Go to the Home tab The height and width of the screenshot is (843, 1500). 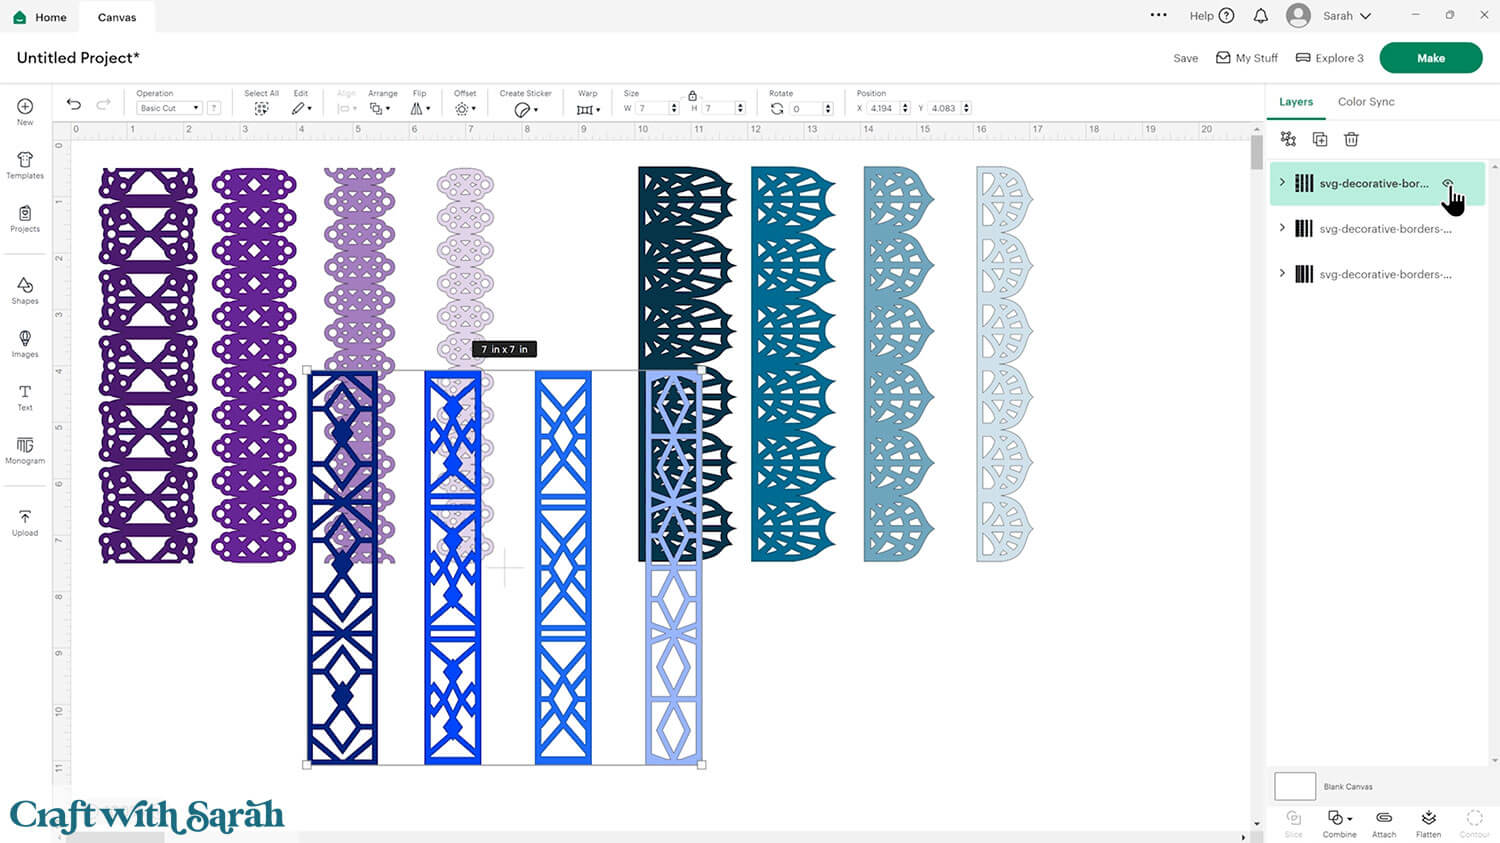tap(40, 17)
